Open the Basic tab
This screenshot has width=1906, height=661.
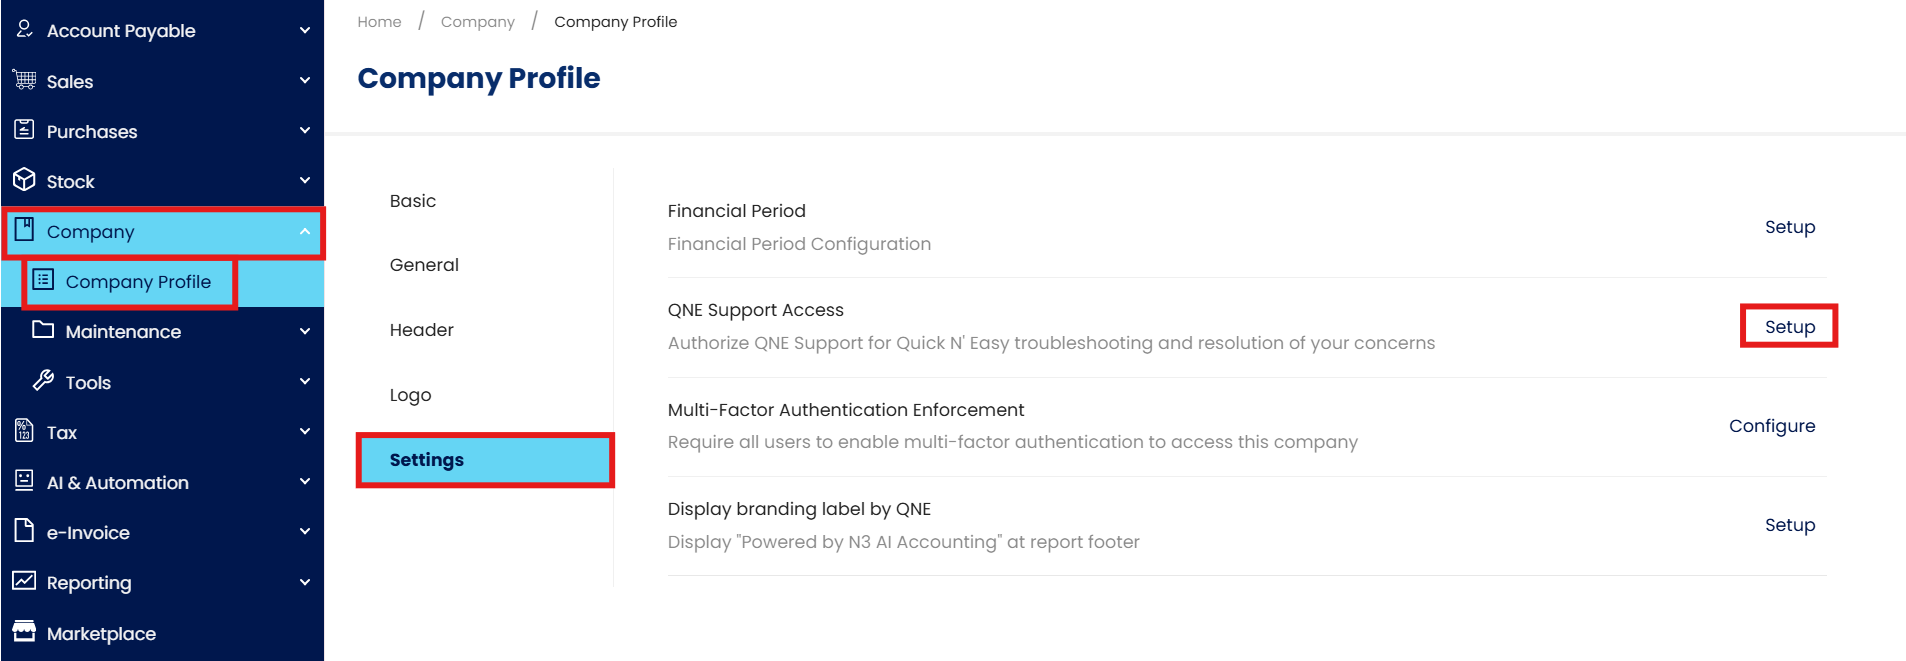[413, 201]
